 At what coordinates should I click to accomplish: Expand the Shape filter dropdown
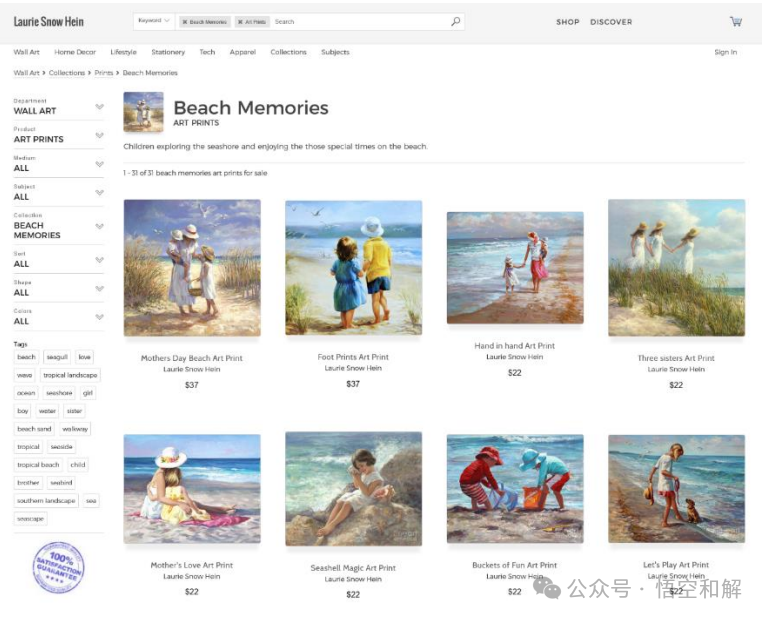[x=59, y=288]
